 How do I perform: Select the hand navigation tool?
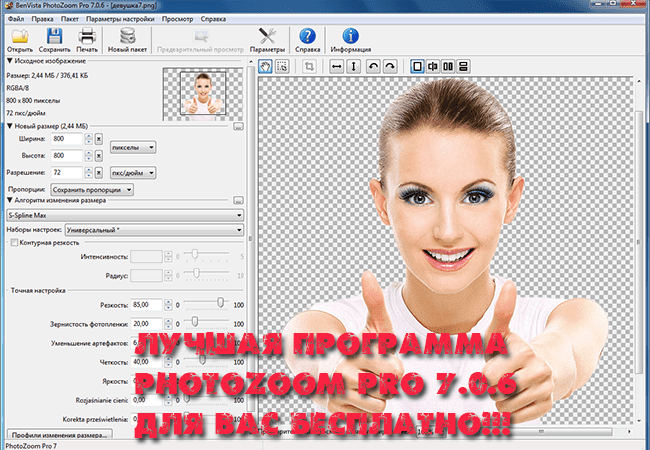pos(265,66)
